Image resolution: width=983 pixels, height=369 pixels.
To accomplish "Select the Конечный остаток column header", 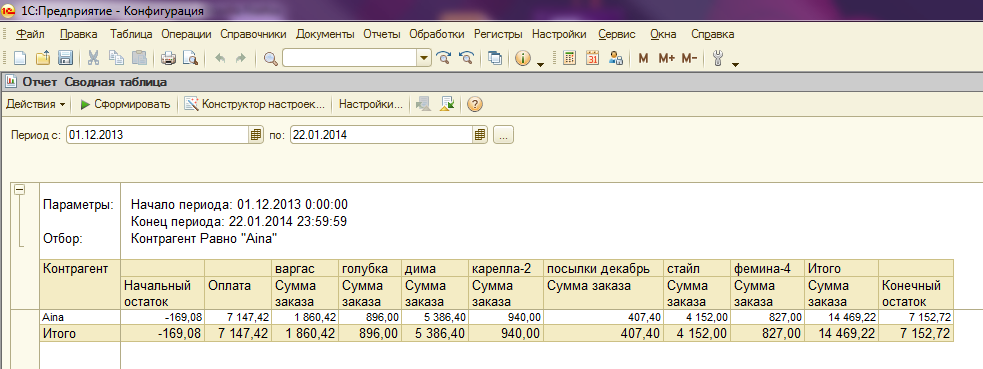I will tap(916, 293).
